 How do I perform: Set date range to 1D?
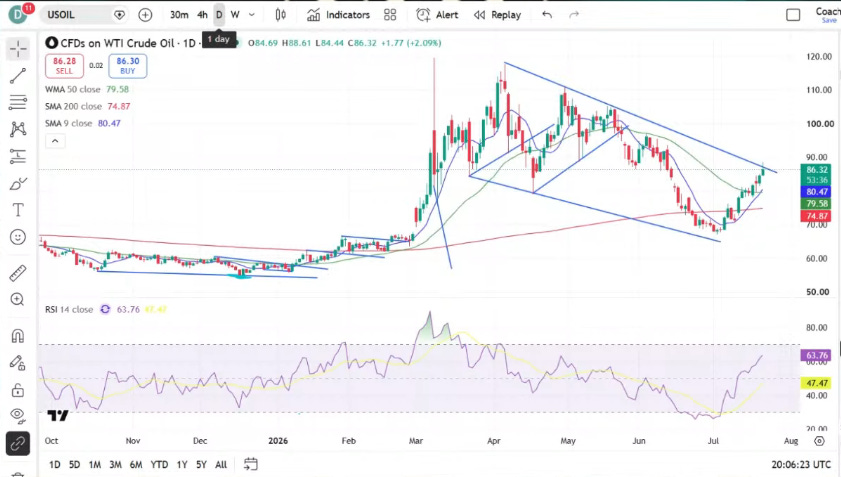click(x=55, y=465)
